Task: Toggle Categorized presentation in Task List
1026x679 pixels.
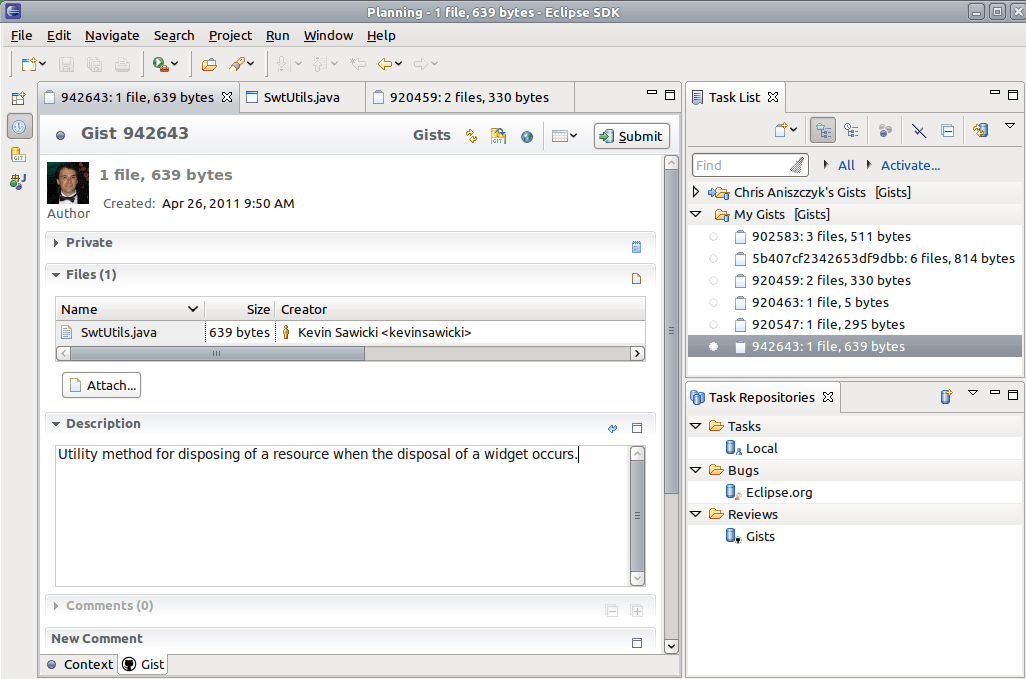Action: (823, 130)
